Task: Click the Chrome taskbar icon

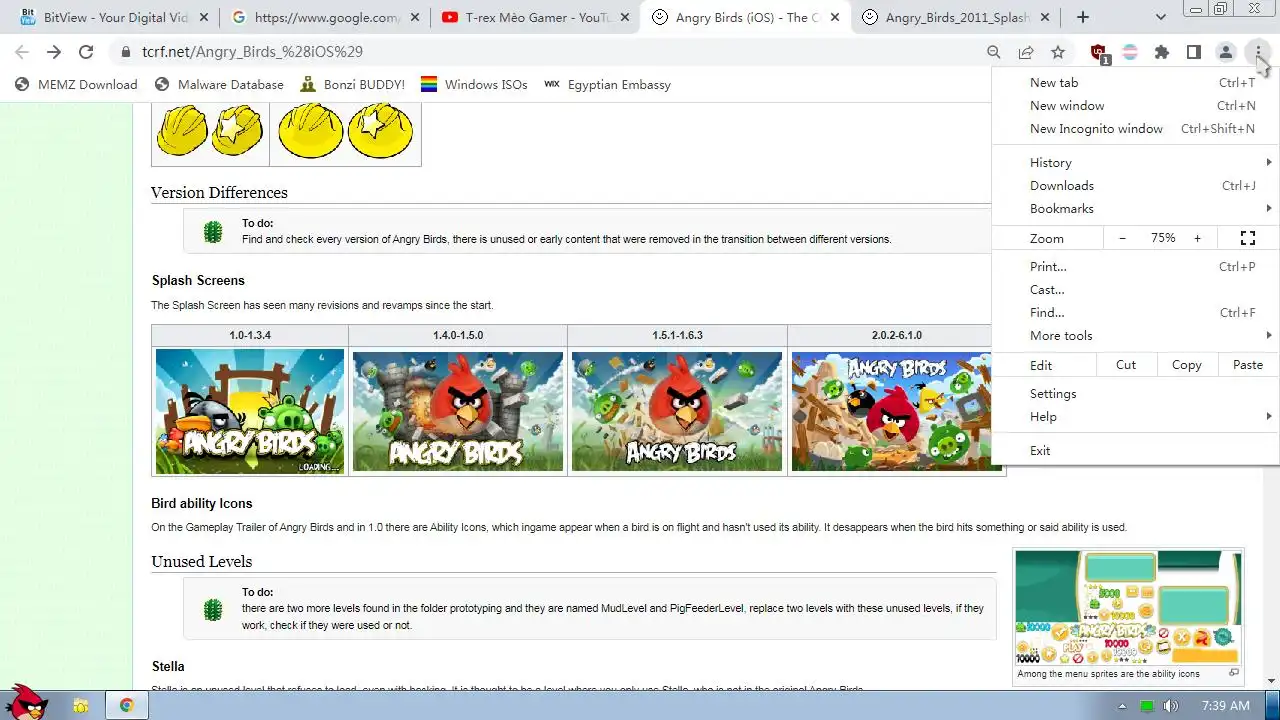Action: [x=127, y=706]
